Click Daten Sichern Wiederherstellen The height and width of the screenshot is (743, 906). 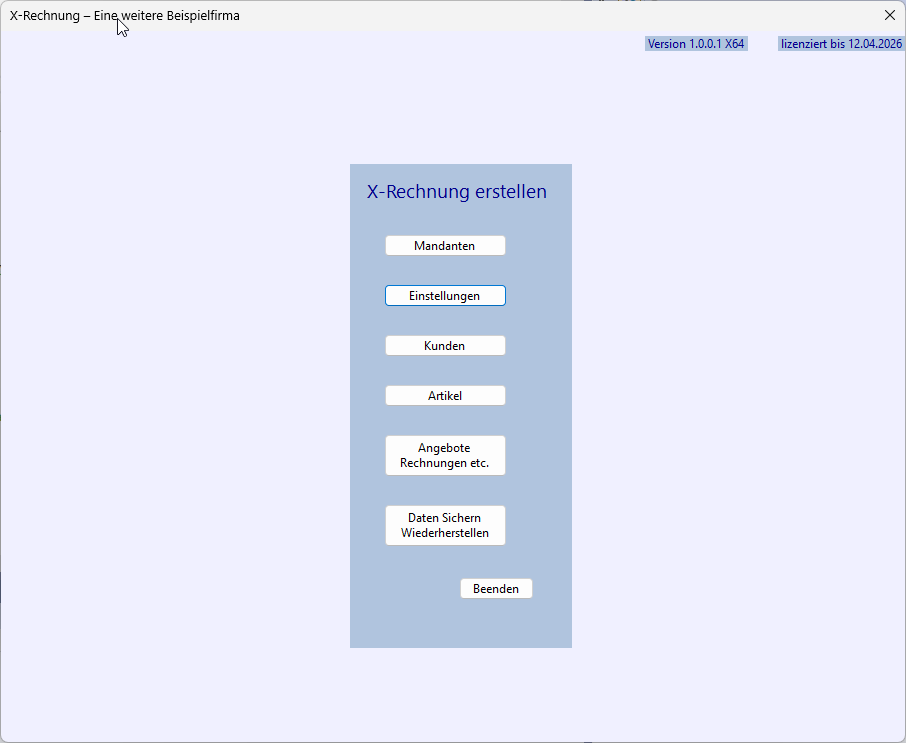445,525
